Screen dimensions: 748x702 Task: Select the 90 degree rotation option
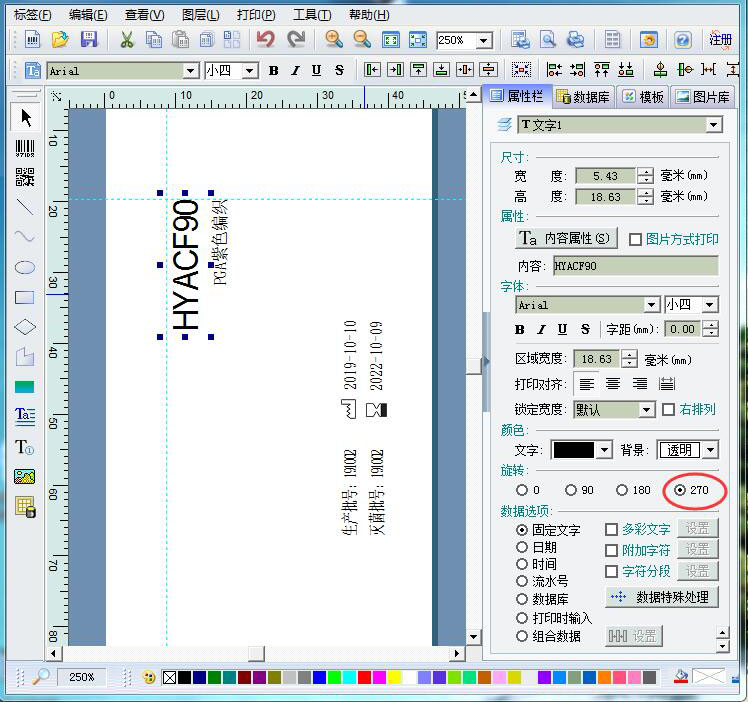pos(571,490)
